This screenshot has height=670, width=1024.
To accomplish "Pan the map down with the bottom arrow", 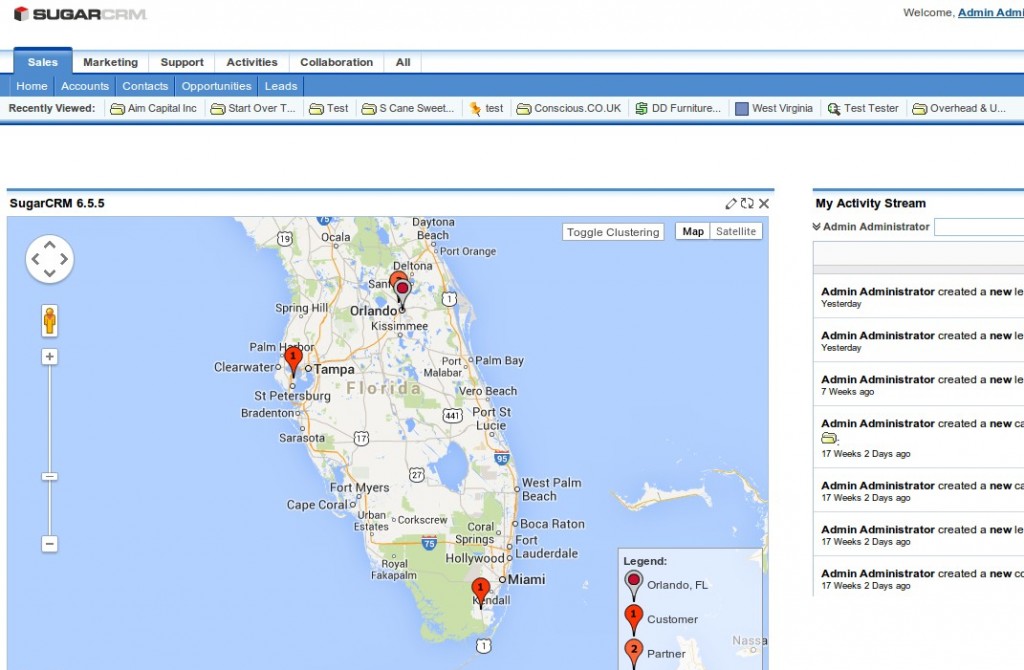I will 50,274.
